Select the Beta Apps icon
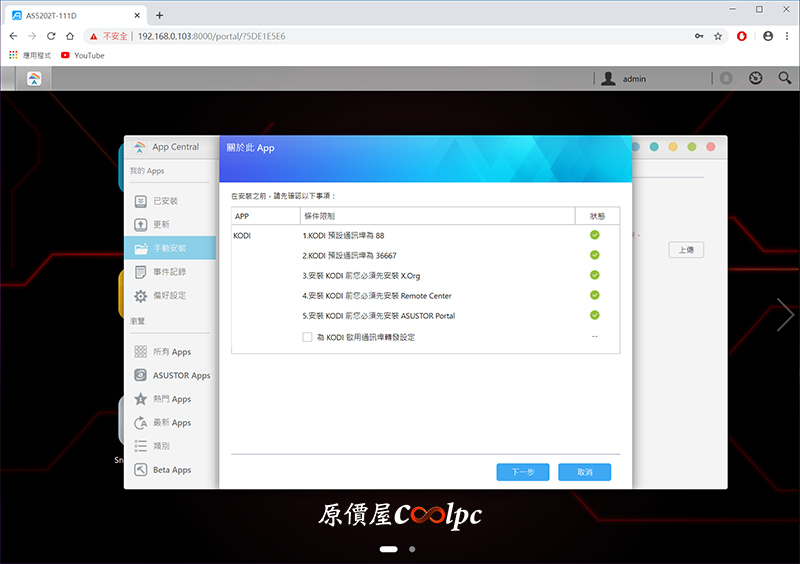800x564 pixels. [140, 470]
